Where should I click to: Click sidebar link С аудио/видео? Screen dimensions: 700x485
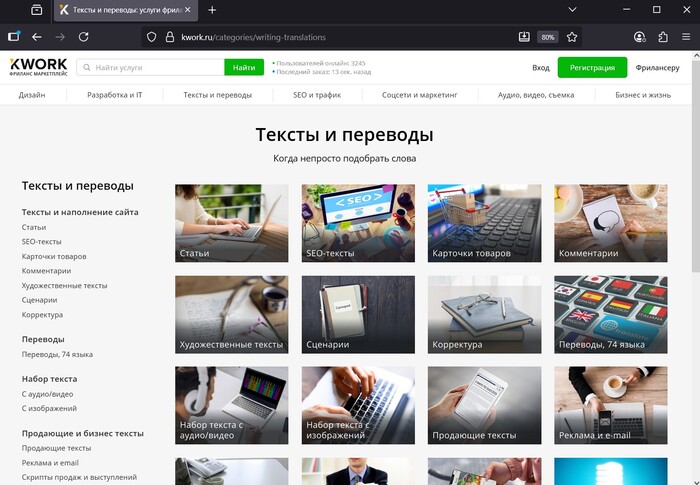(47, 394)
